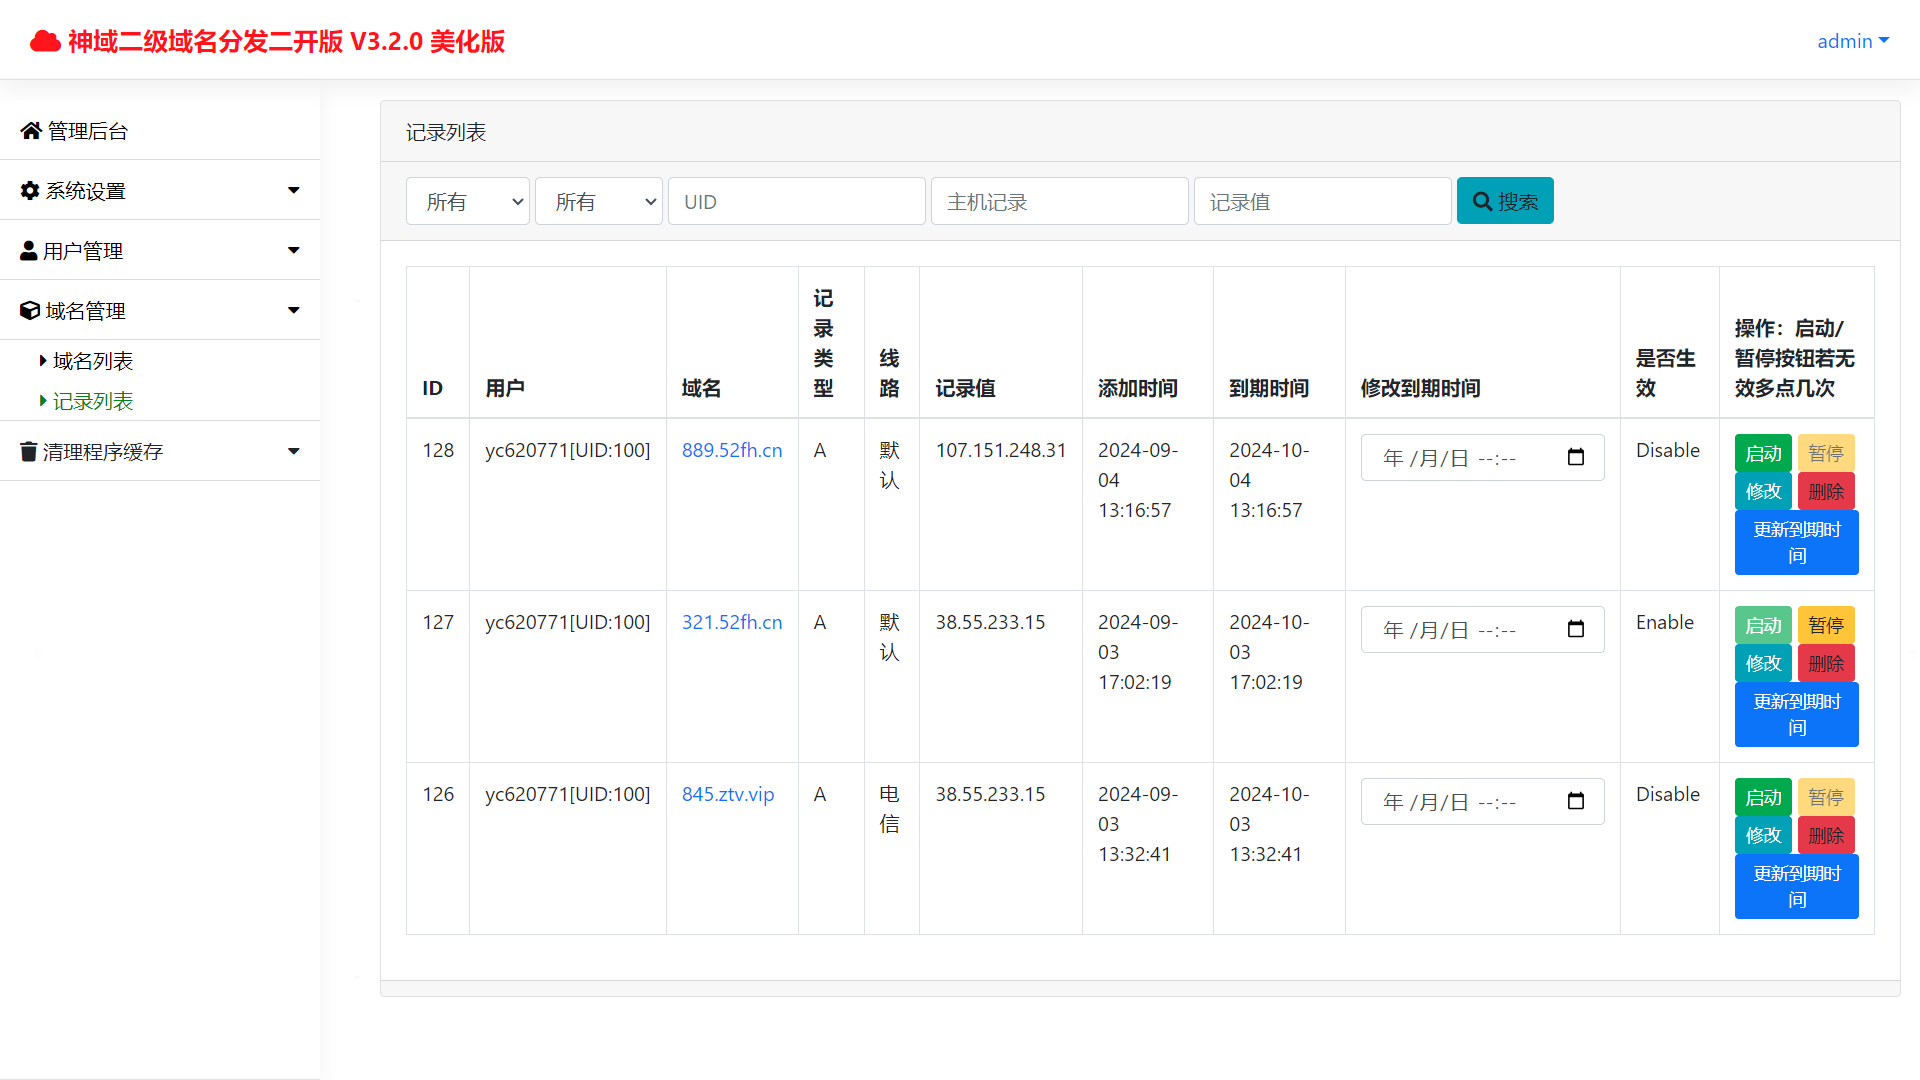
Task: Open the 889.52fh.cn domain link
Action: coord(731,451)
